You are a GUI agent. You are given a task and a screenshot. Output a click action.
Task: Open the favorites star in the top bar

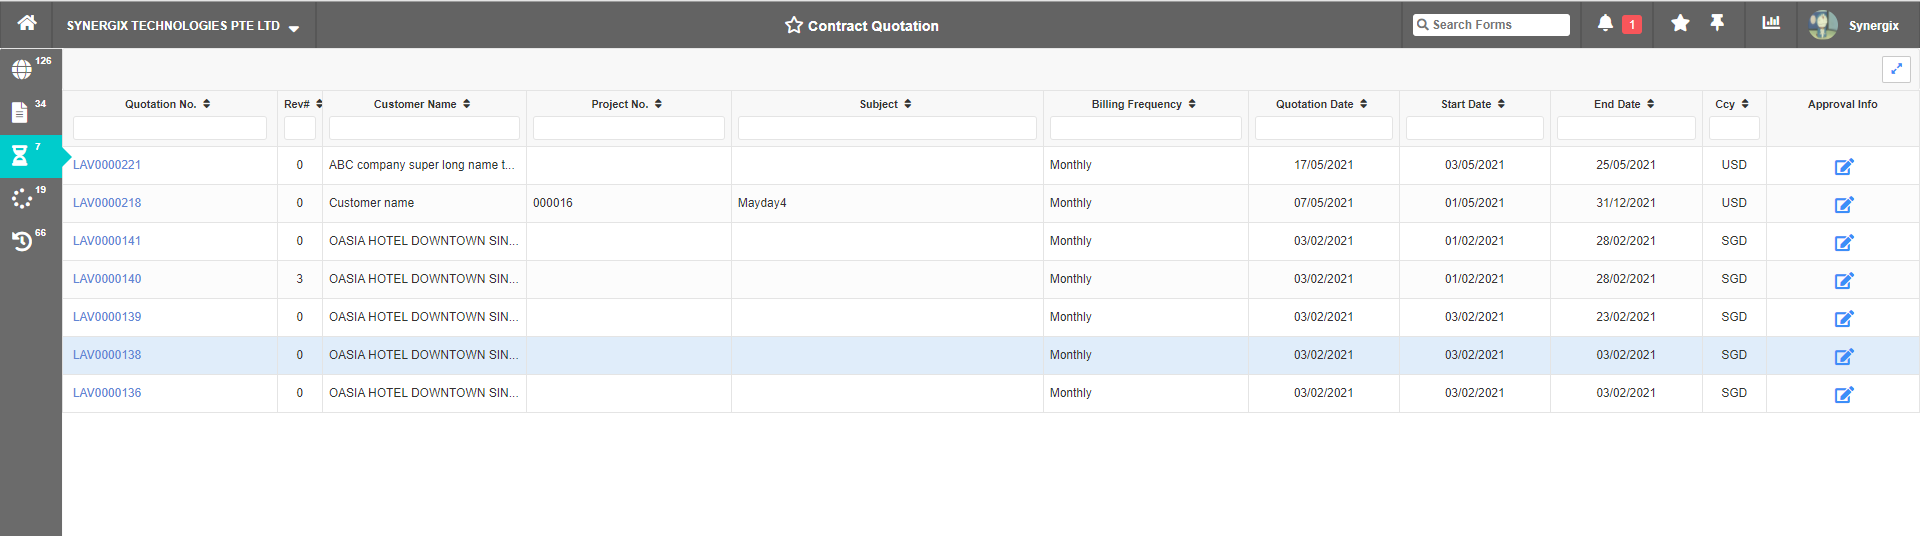[x=1680, y=23]
